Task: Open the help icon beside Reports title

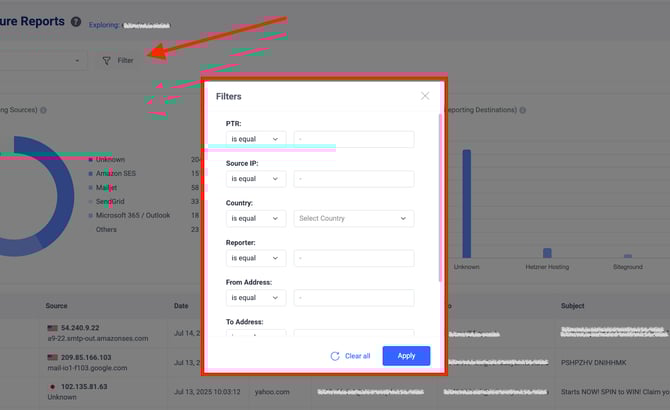Action: click(x=76, y=22)
